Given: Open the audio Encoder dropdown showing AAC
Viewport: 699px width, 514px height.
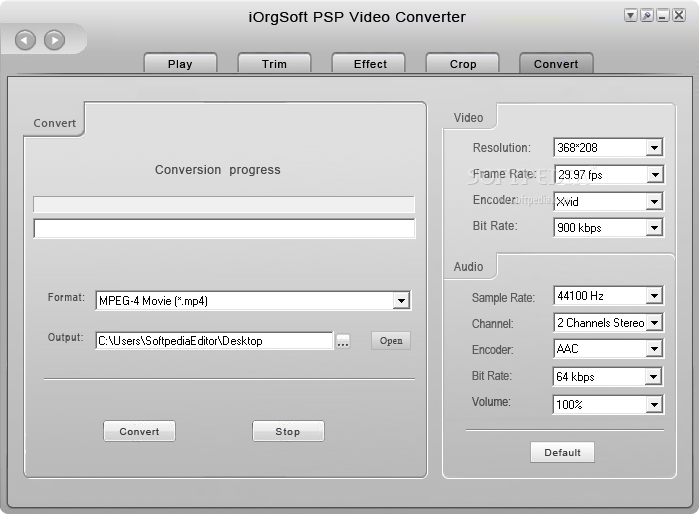Looking at the screenshot, I should (654, 349).
